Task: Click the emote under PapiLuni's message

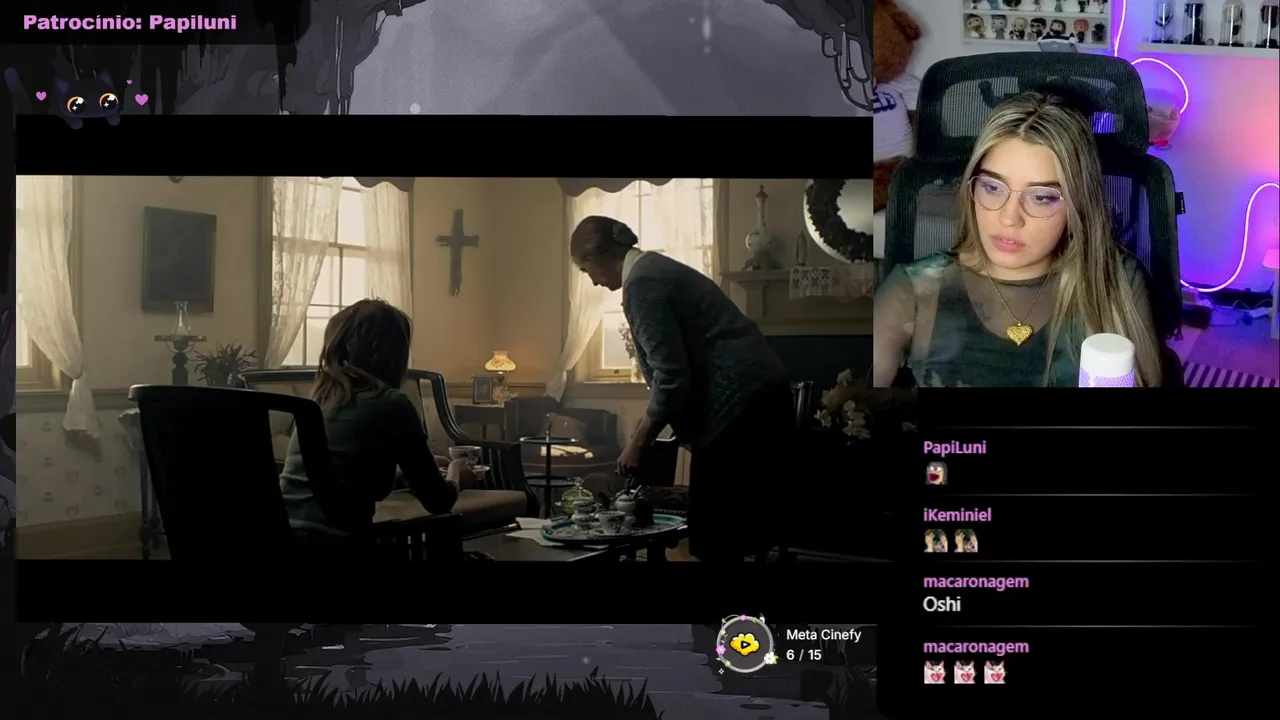Action: click(x=935, y=473)
